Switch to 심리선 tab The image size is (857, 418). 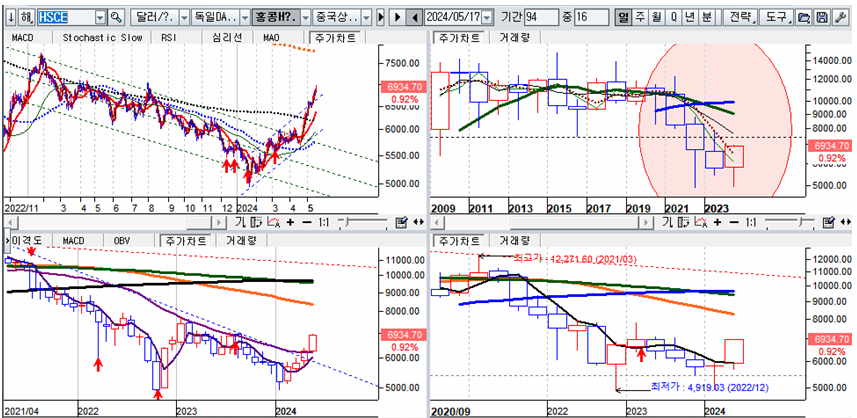coord(228,38)
